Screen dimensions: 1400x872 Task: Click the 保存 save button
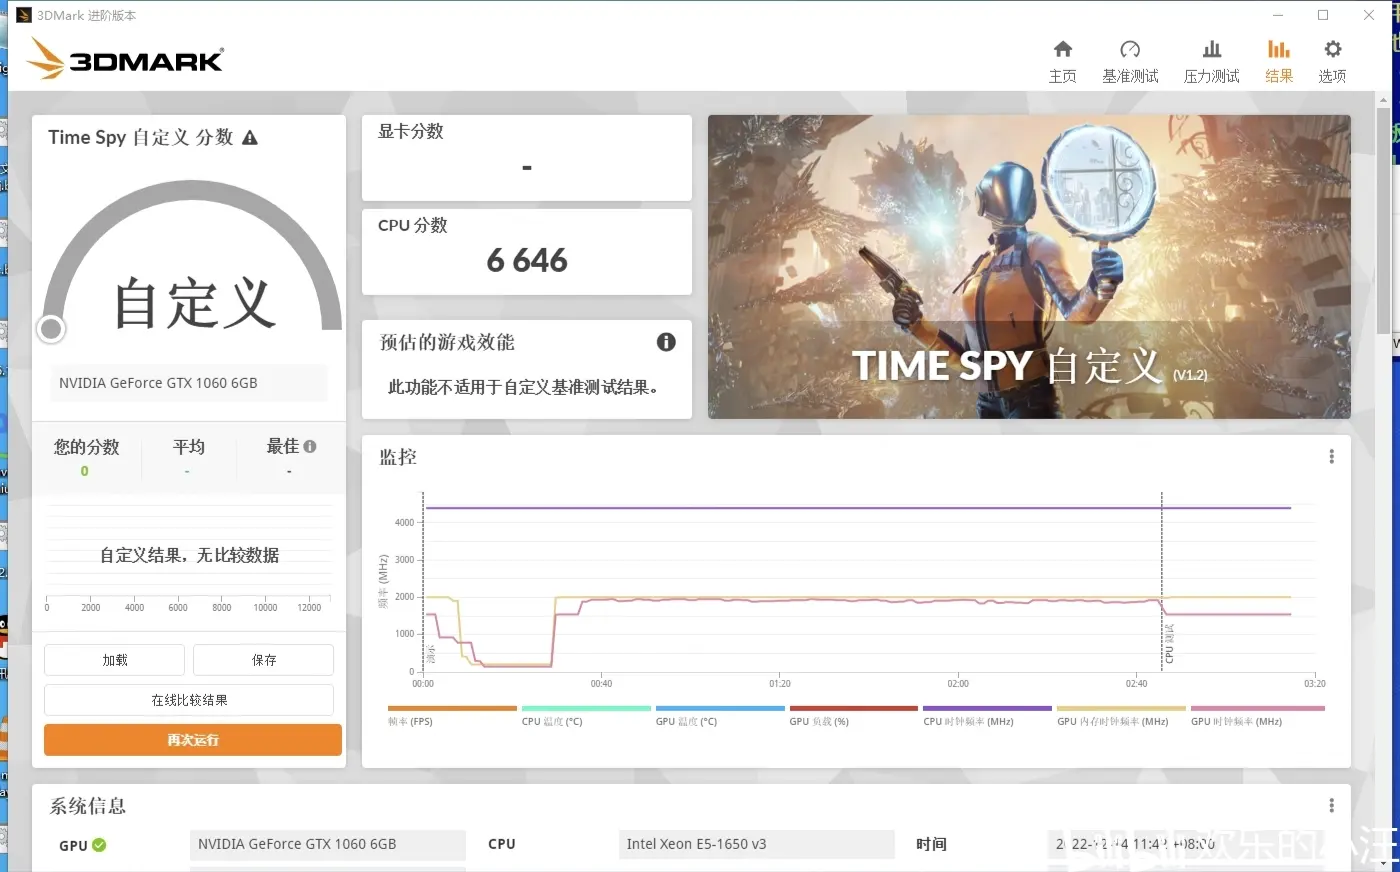tap(263, 660)
